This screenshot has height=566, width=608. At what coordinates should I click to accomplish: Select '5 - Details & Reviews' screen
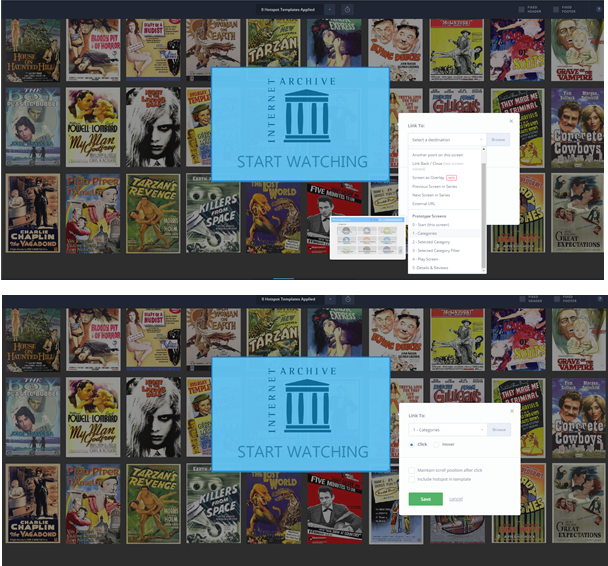tap(430, 268)
